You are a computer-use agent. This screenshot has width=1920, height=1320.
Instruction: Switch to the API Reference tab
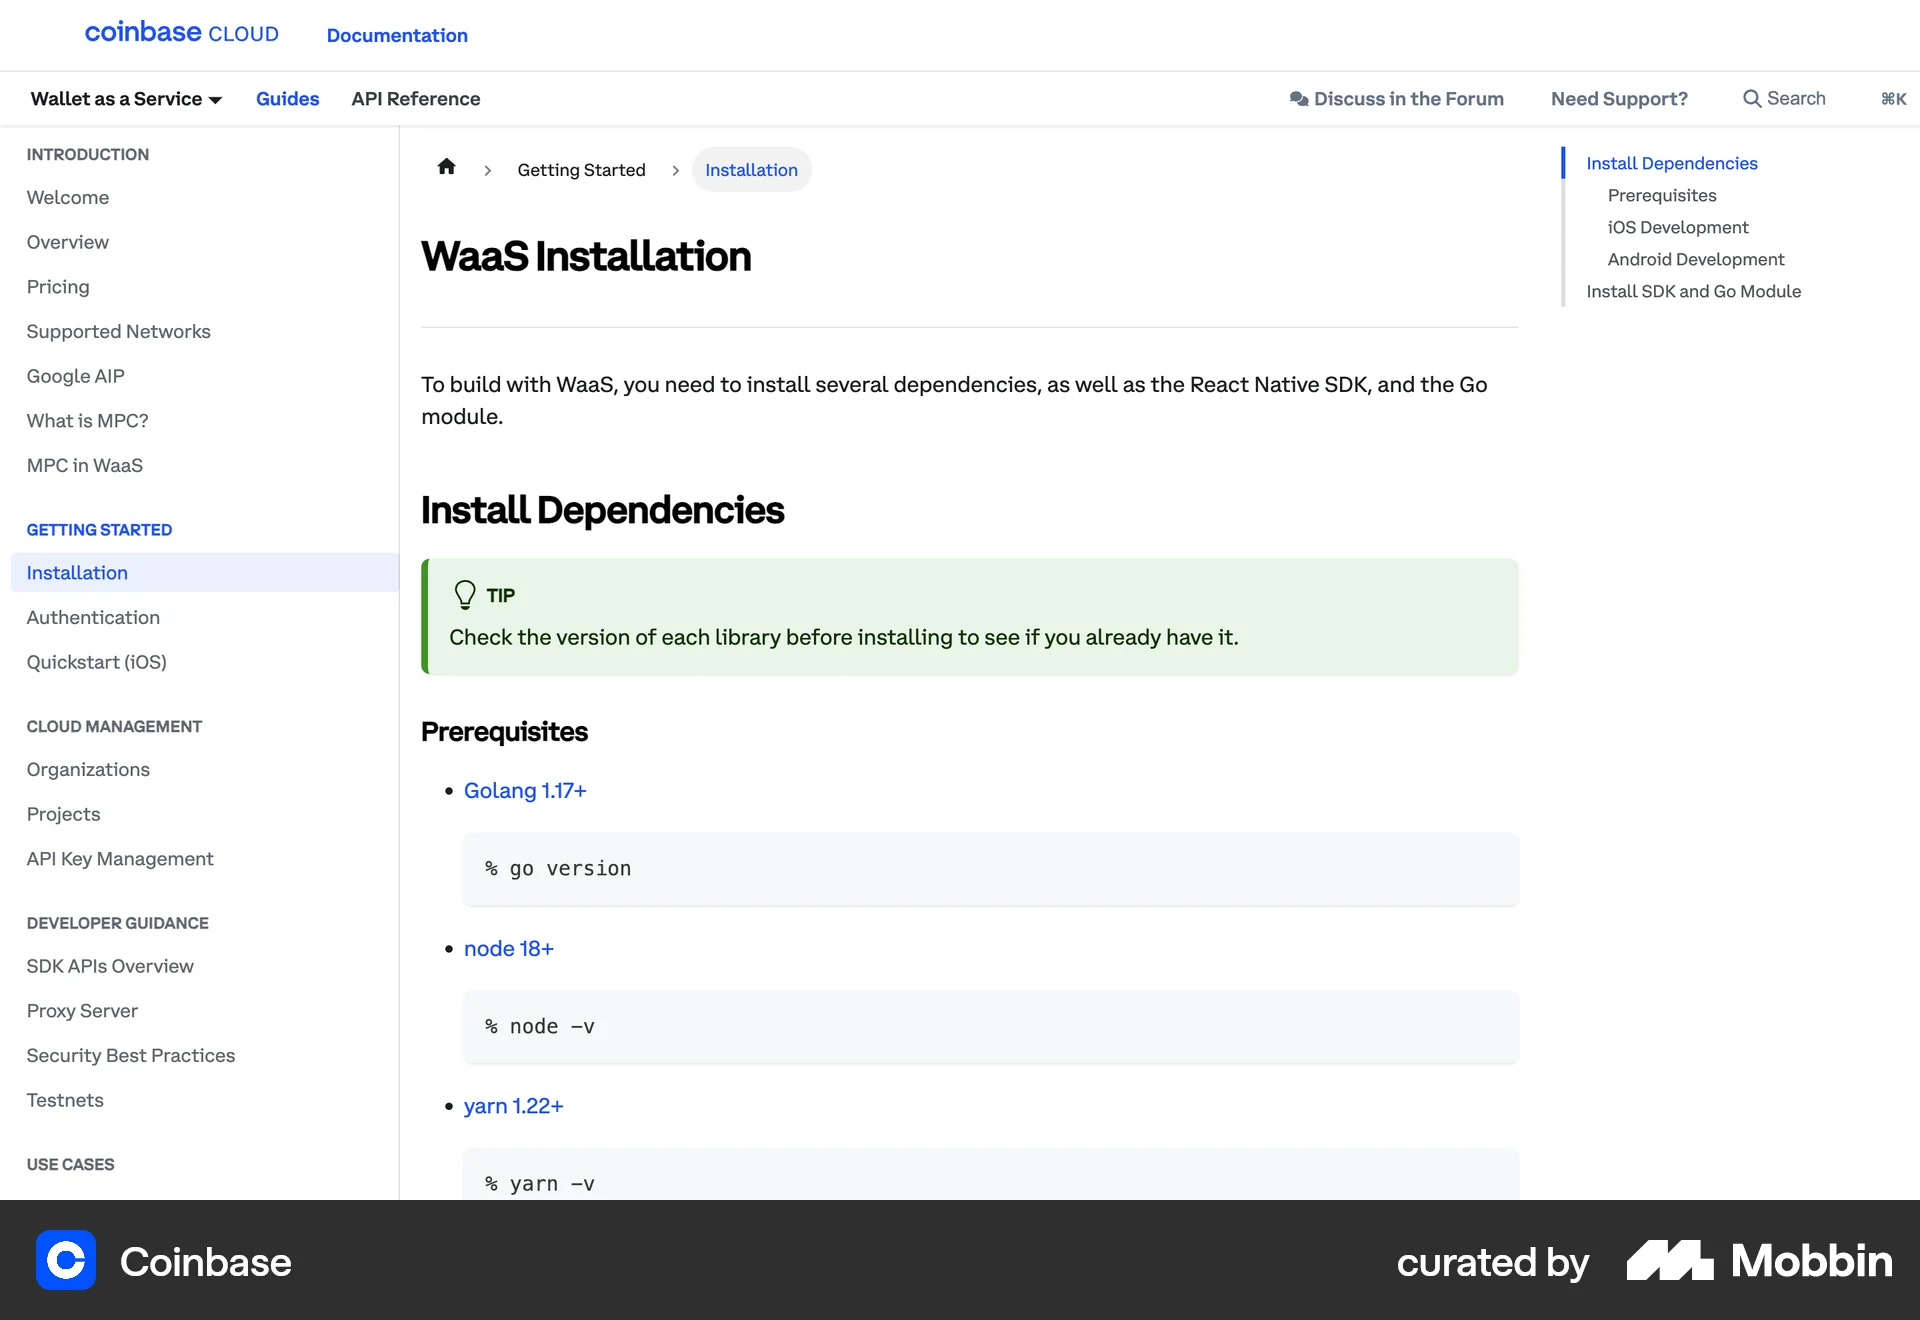click(416, 98)
